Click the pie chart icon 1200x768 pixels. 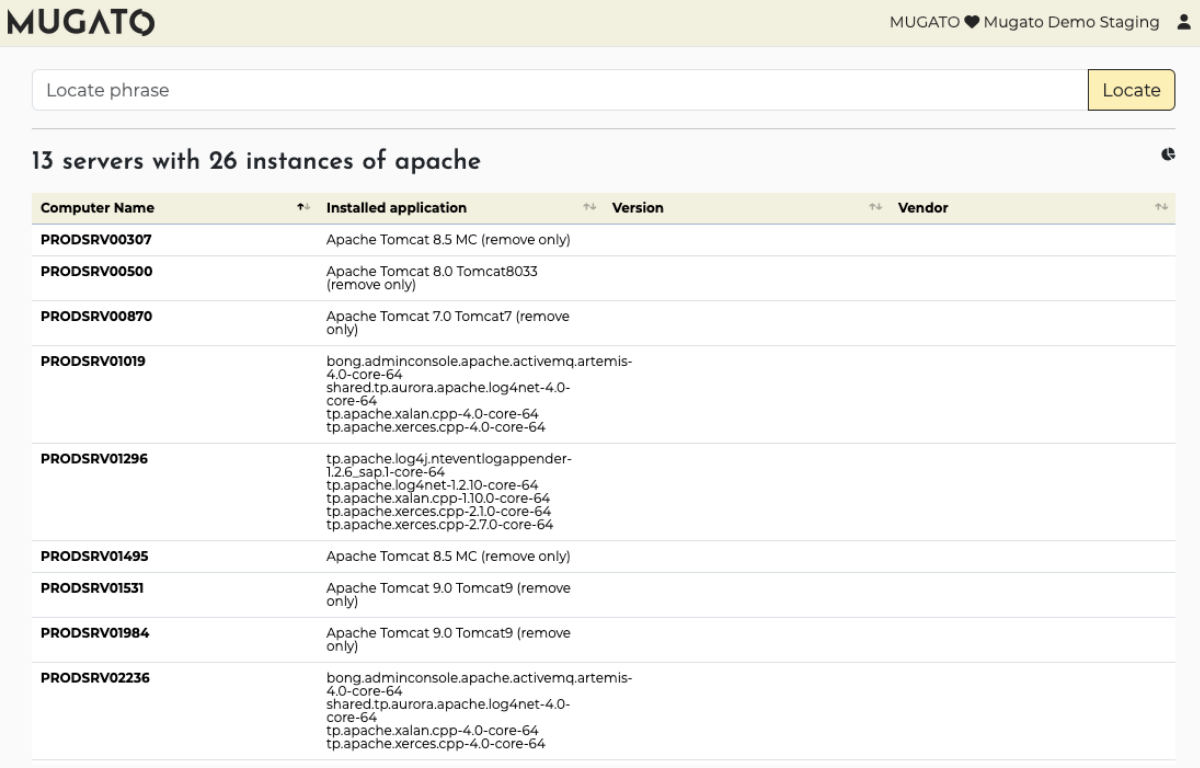coord(1167,155)
